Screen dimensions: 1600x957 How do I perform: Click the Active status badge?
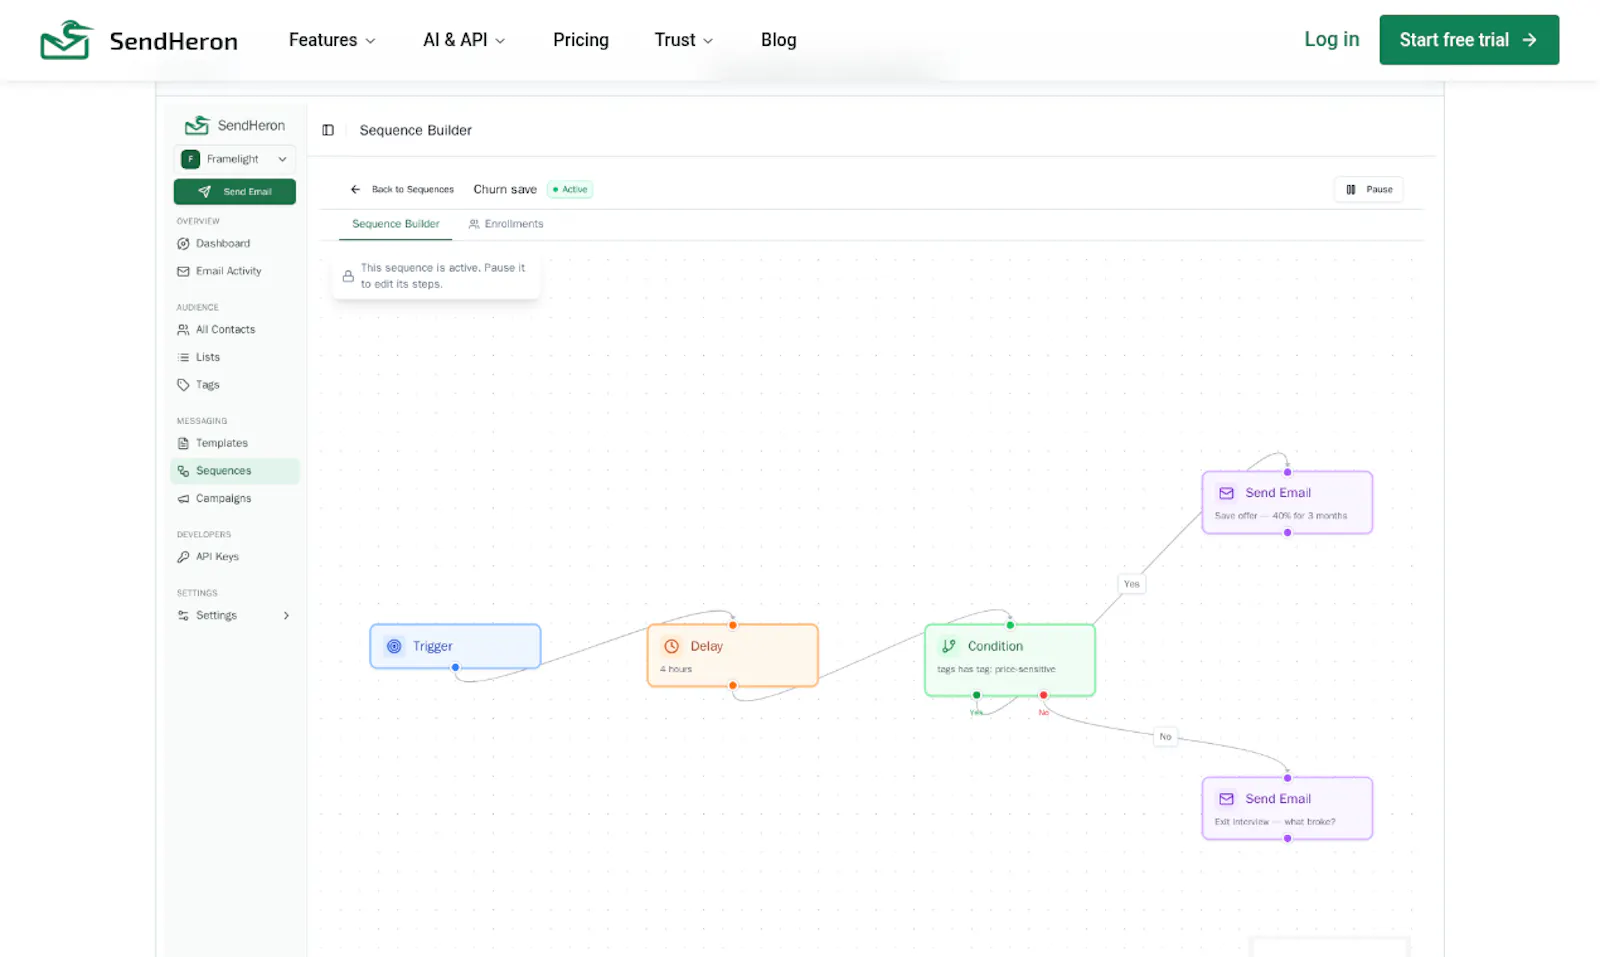(570, 189)
